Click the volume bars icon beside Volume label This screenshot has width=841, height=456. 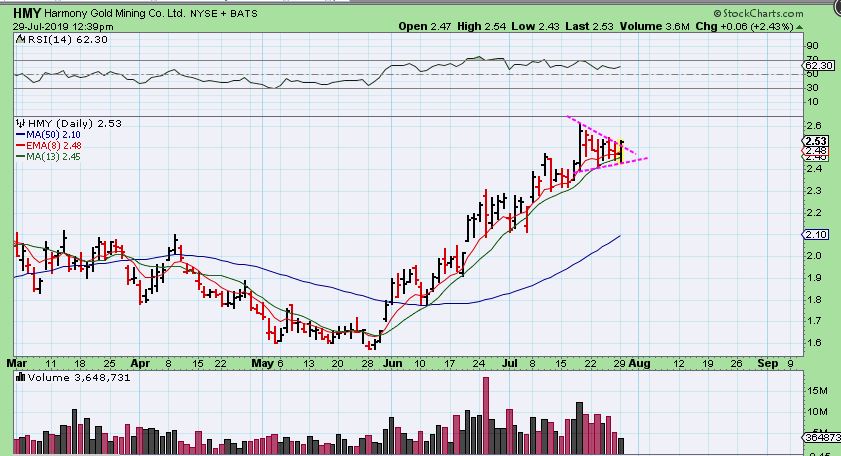tap(21, 377)
